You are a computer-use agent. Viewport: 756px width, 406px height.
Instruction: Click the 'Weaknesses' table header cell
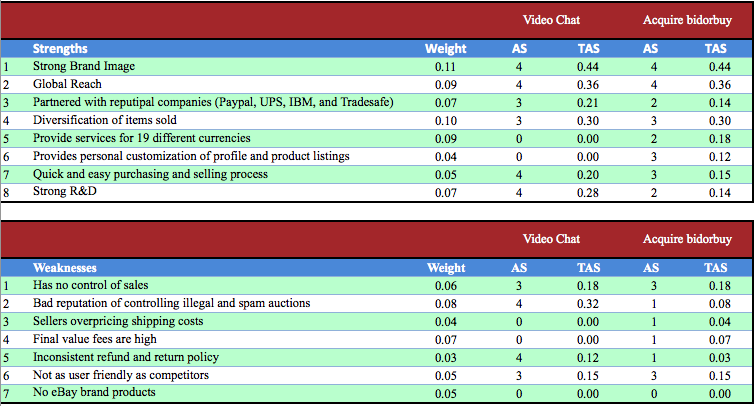(x=67, y=268)
